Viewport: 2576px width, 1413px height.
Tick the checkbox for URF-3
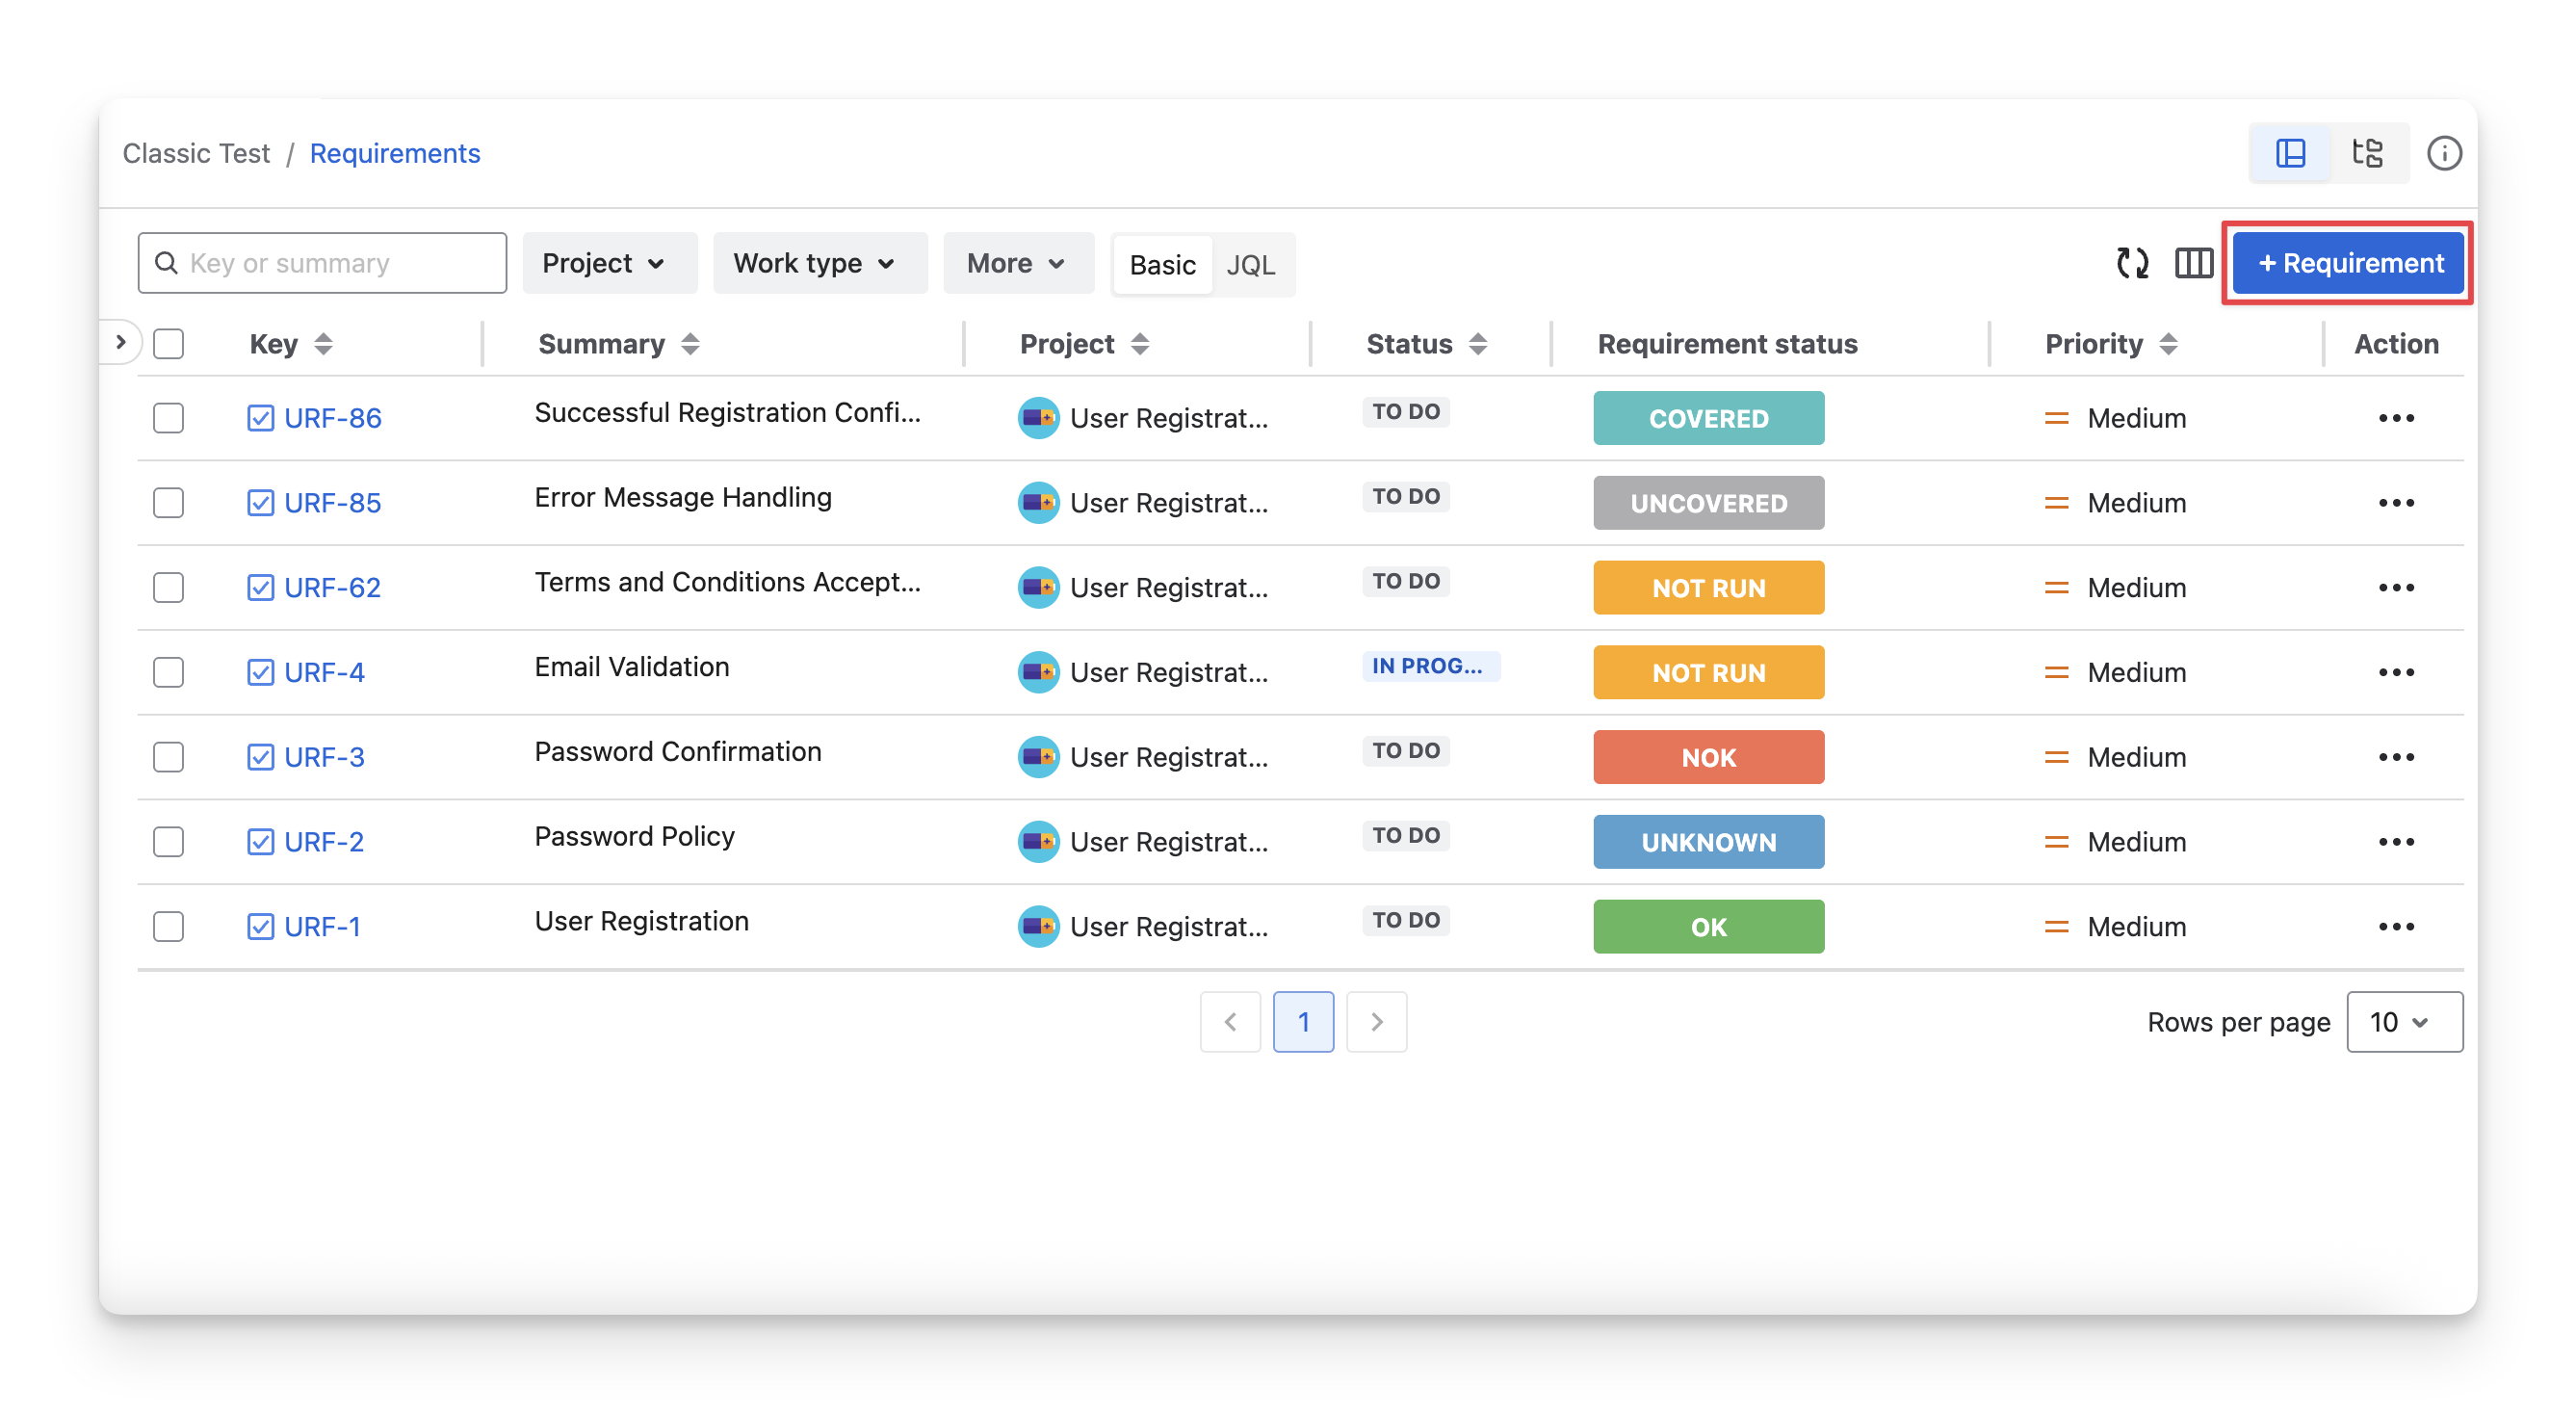tap(168, 757)
